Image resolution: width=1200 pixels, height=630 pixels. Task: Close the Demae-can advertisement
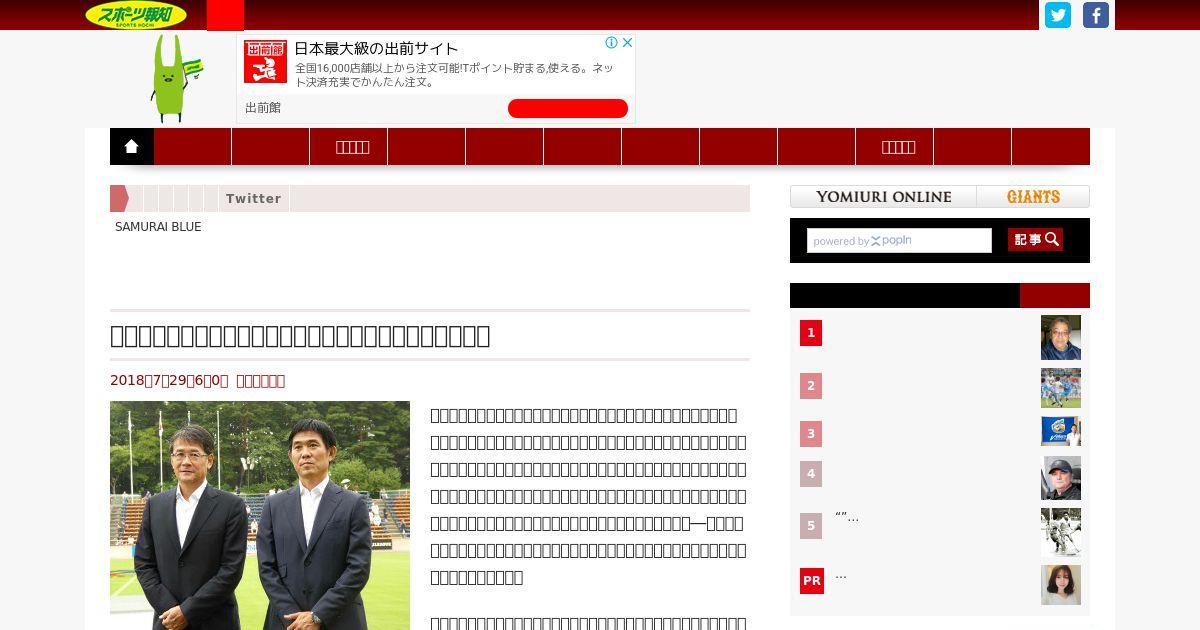pos(627,43)
